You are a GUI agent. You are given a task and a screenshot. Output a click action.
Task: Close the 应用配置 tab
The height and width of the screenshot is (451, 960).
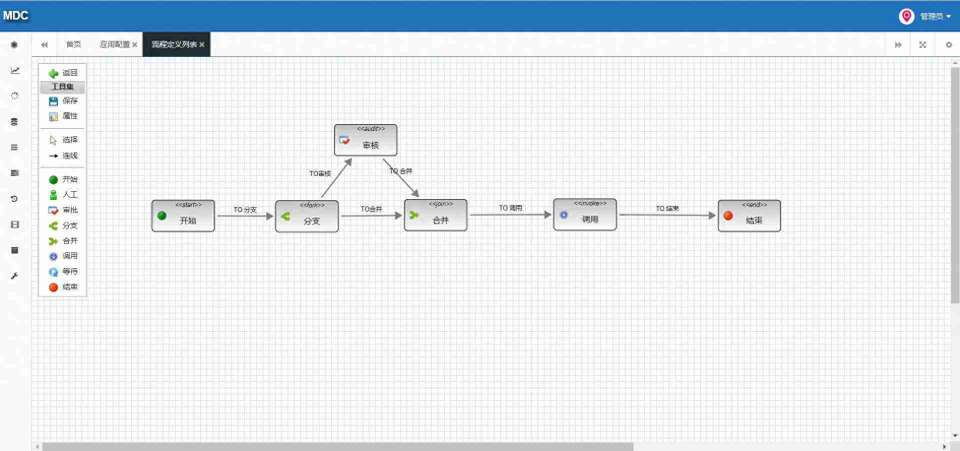(x=135, y=45)
